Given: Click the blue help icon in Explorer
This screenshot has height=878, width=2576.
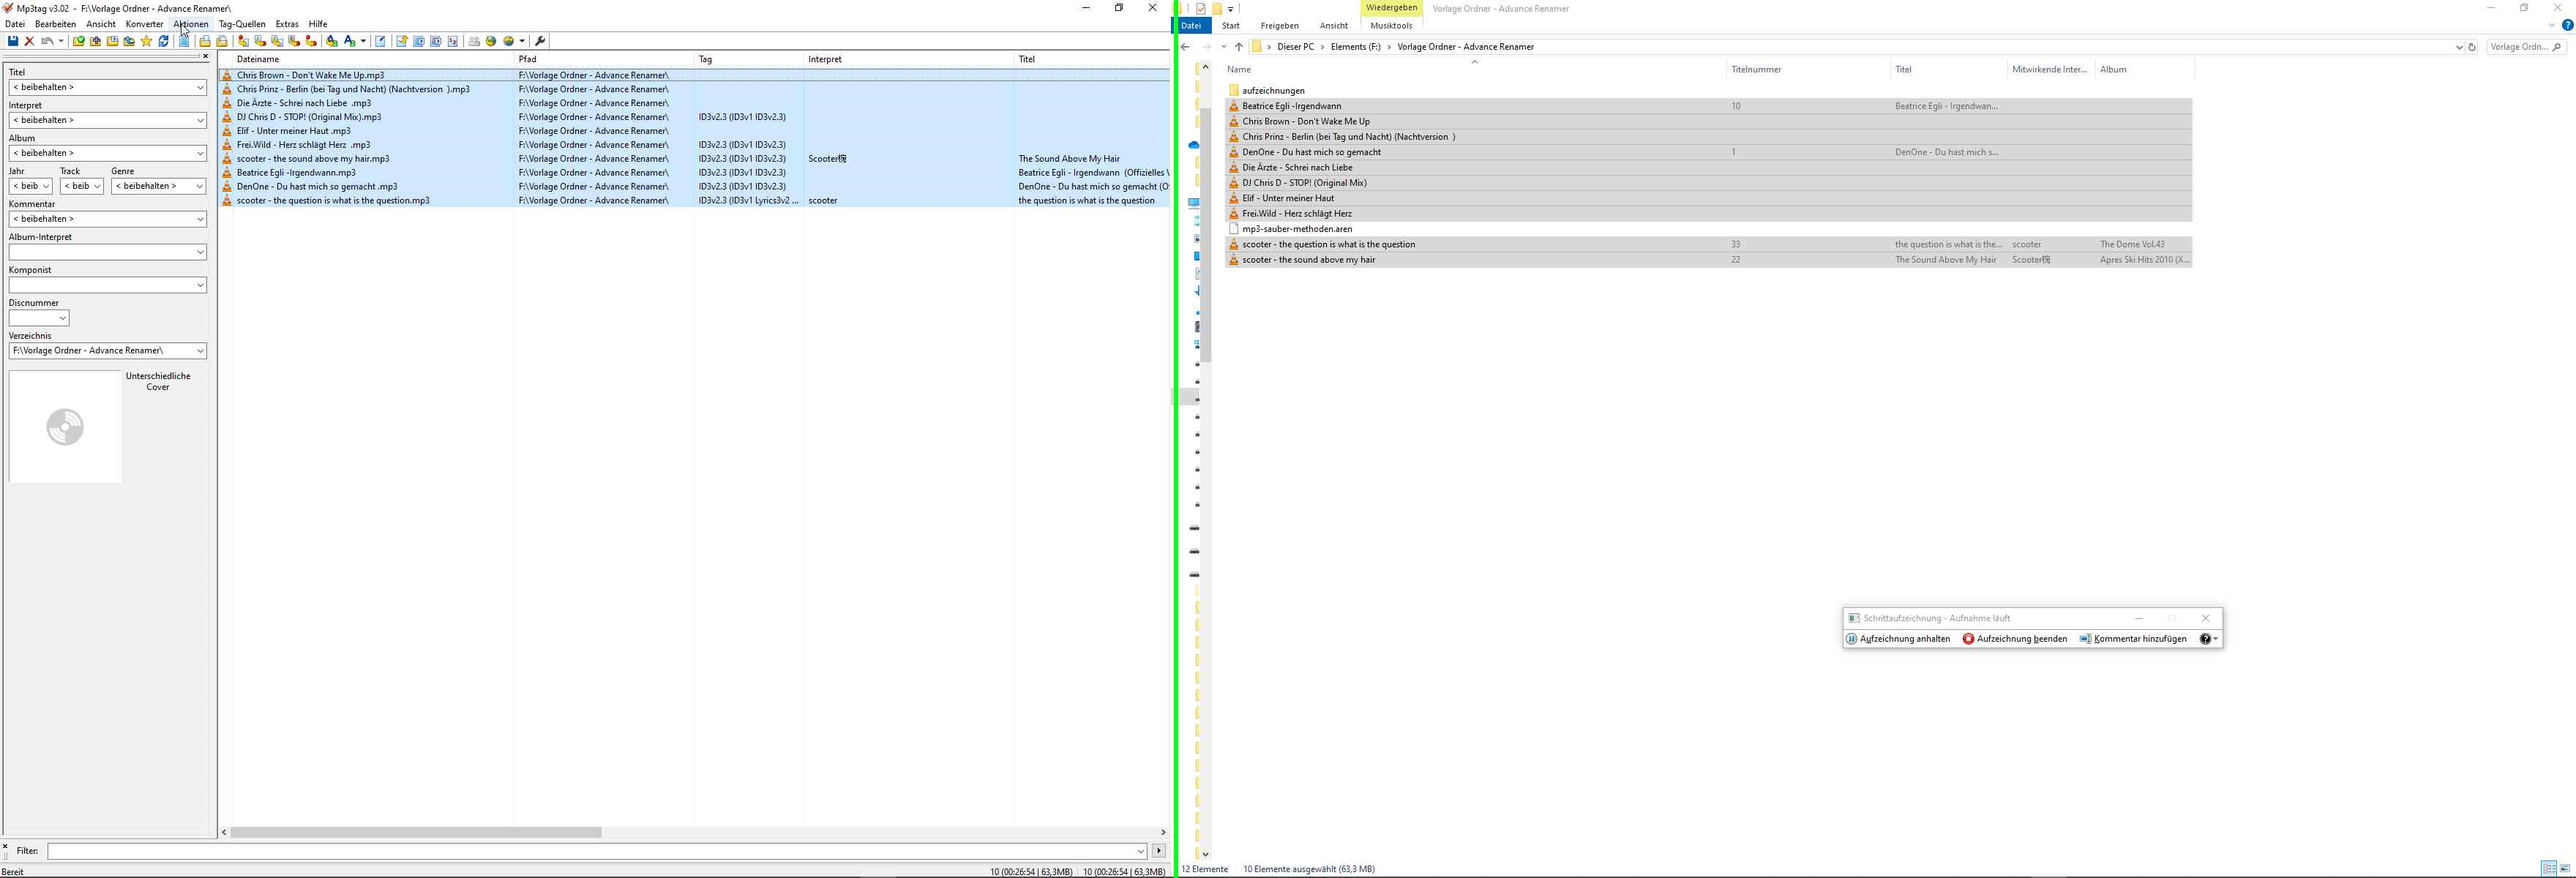Looking at the screenshot, I should pyautogui.click(x=2567, y=25).
